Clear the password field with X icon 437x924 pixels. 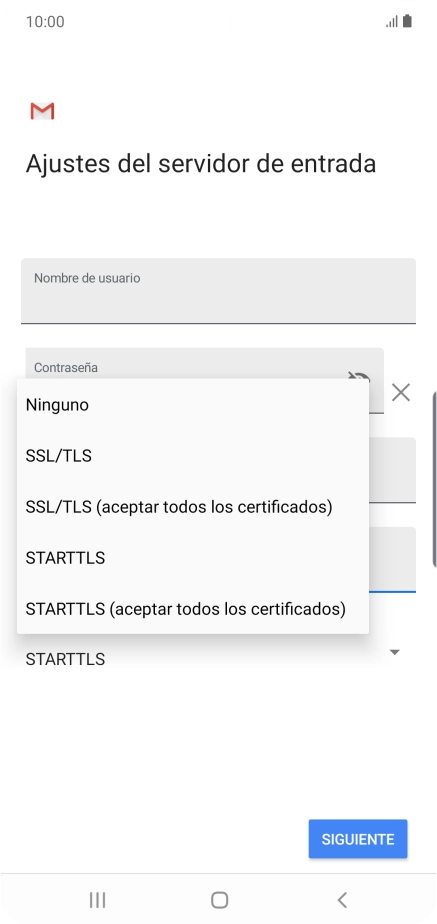401,392
